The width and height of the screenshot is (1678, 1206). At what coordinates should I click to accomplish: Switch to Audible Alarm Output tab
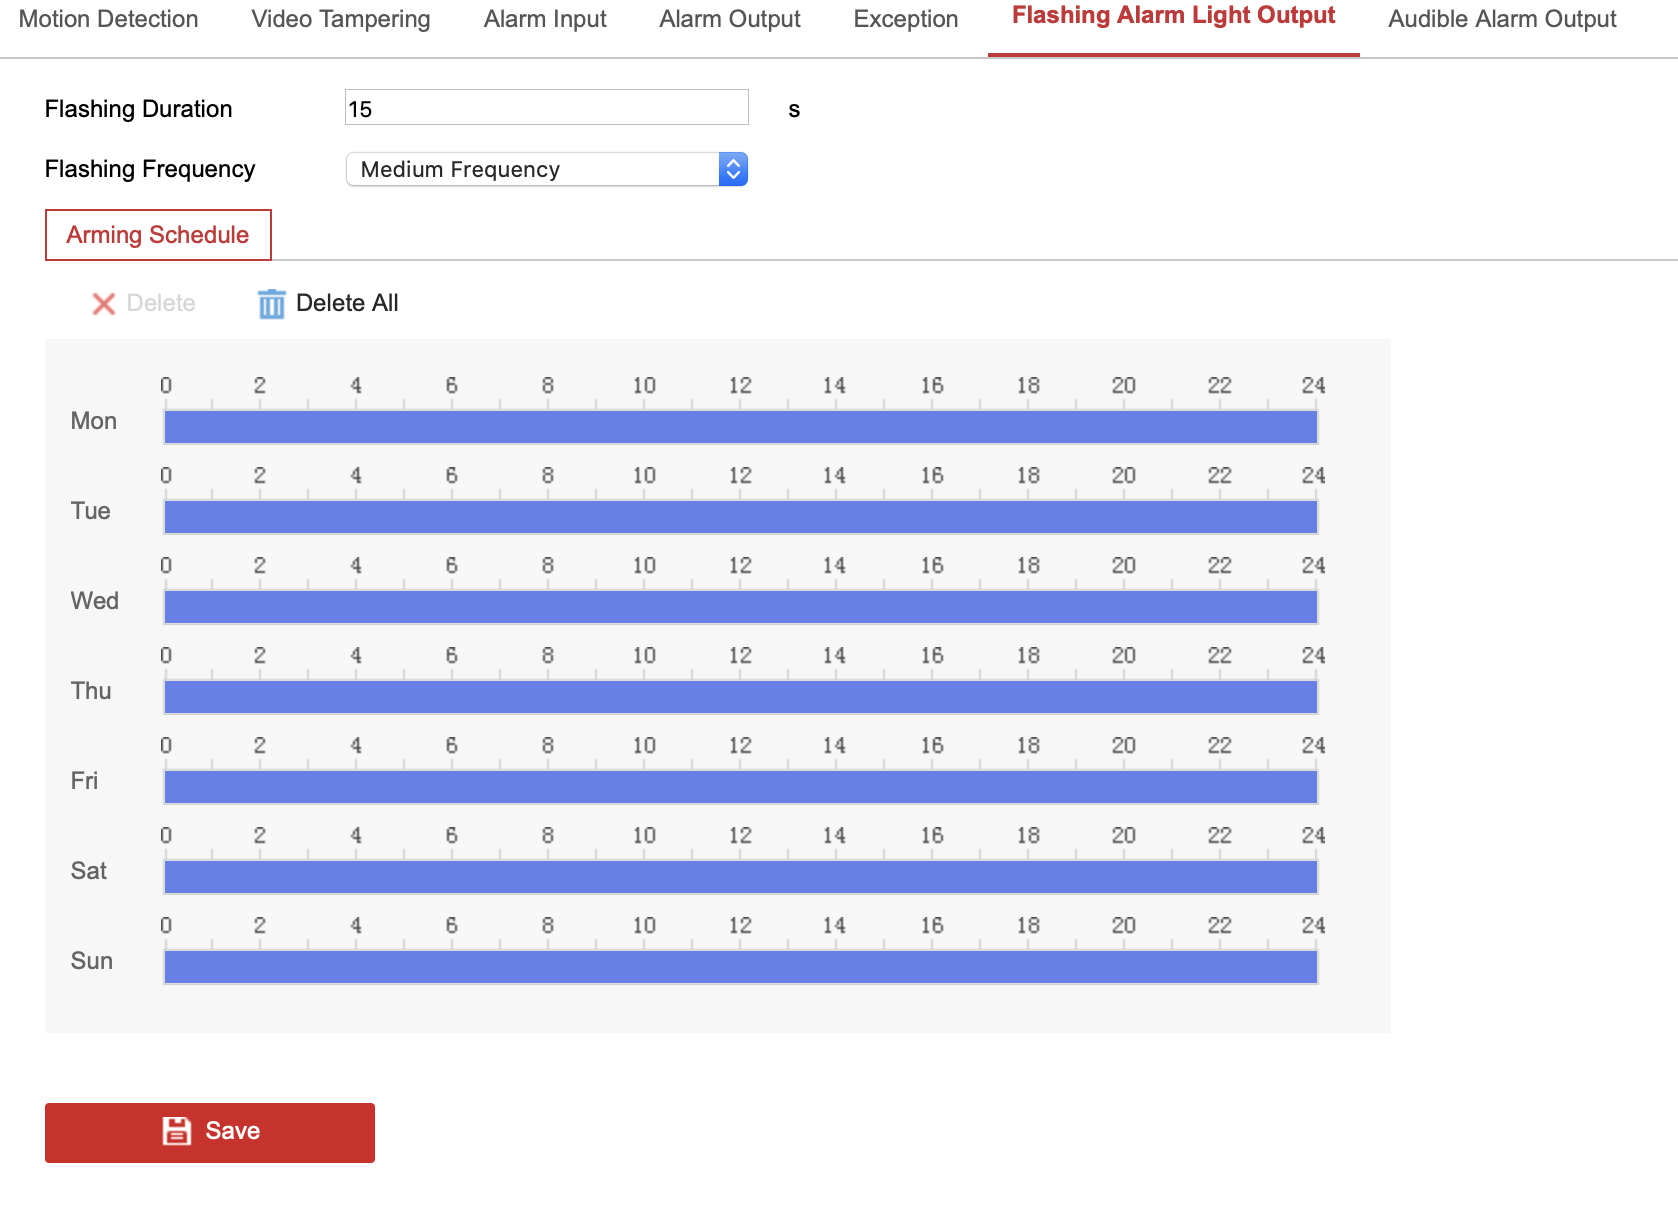(1502, 20)
